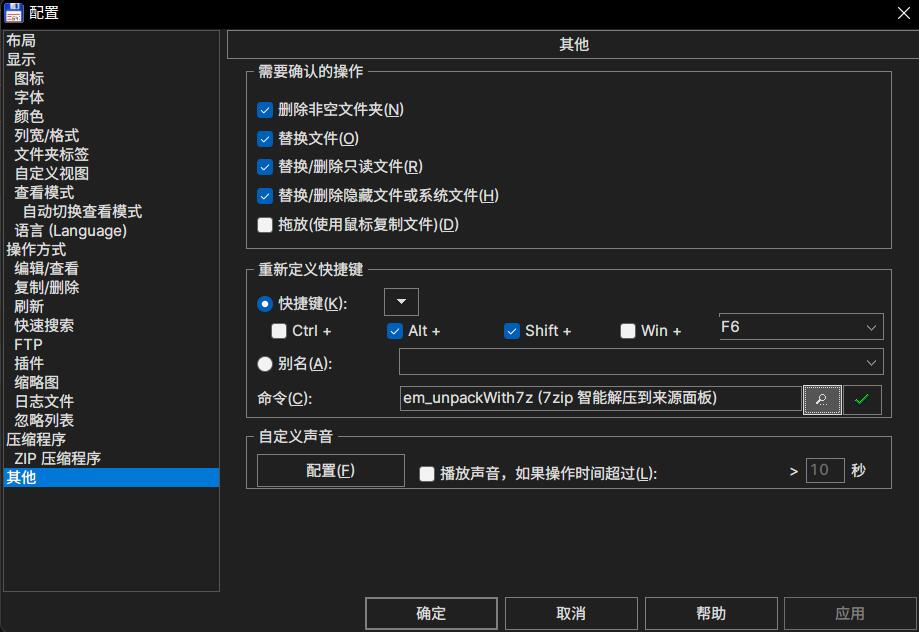Click the green checkmark confirm icon
919x632 pixels.
coord(862,399)
